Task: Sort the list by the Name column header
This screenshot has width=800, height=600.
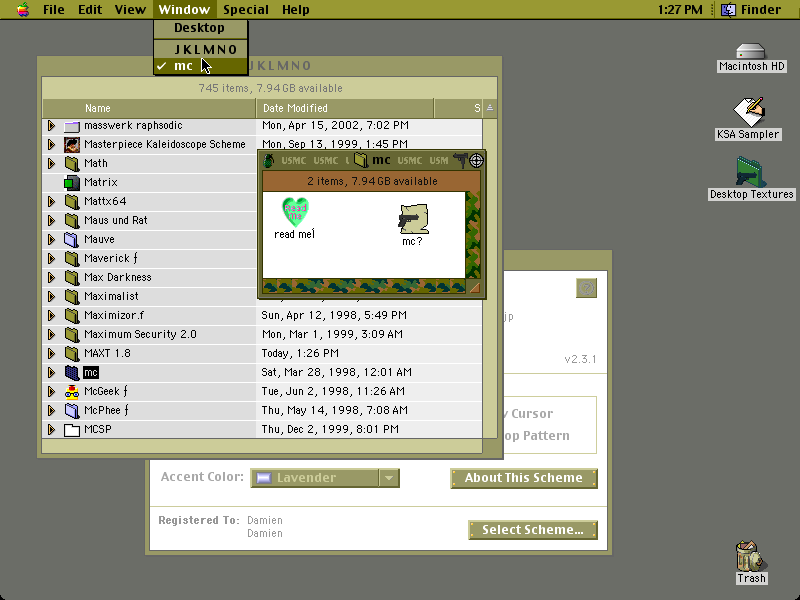Action: [x=149, y=108]
